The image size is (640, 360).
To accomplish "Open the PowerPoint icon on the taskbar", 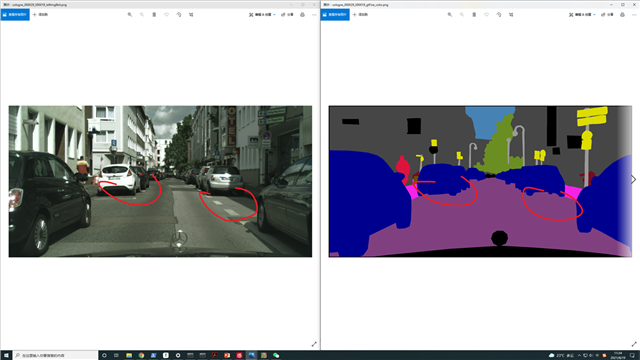I will (227, 356).
